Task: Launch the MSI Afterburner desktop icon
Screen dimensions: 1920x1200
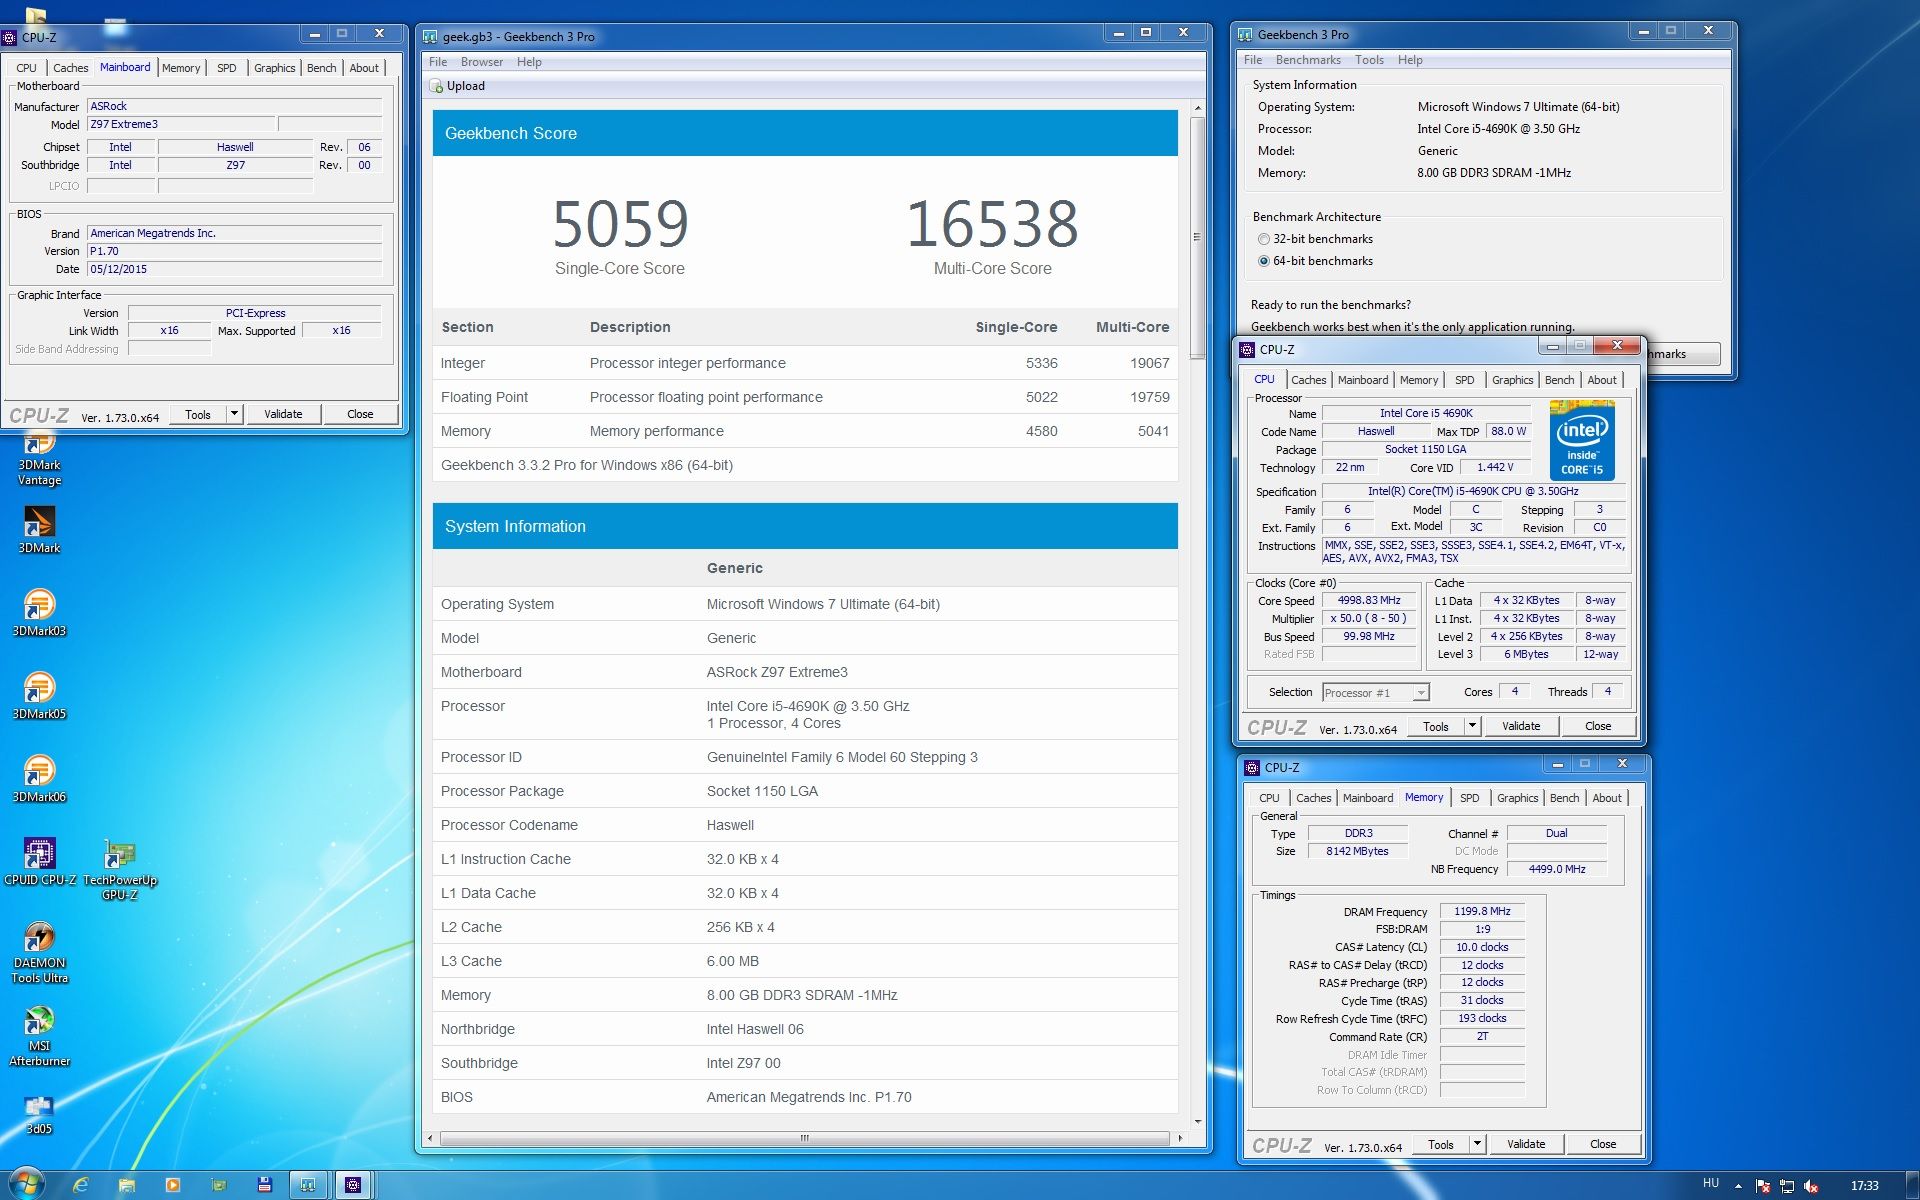Action: click(x=39, y=1022)
